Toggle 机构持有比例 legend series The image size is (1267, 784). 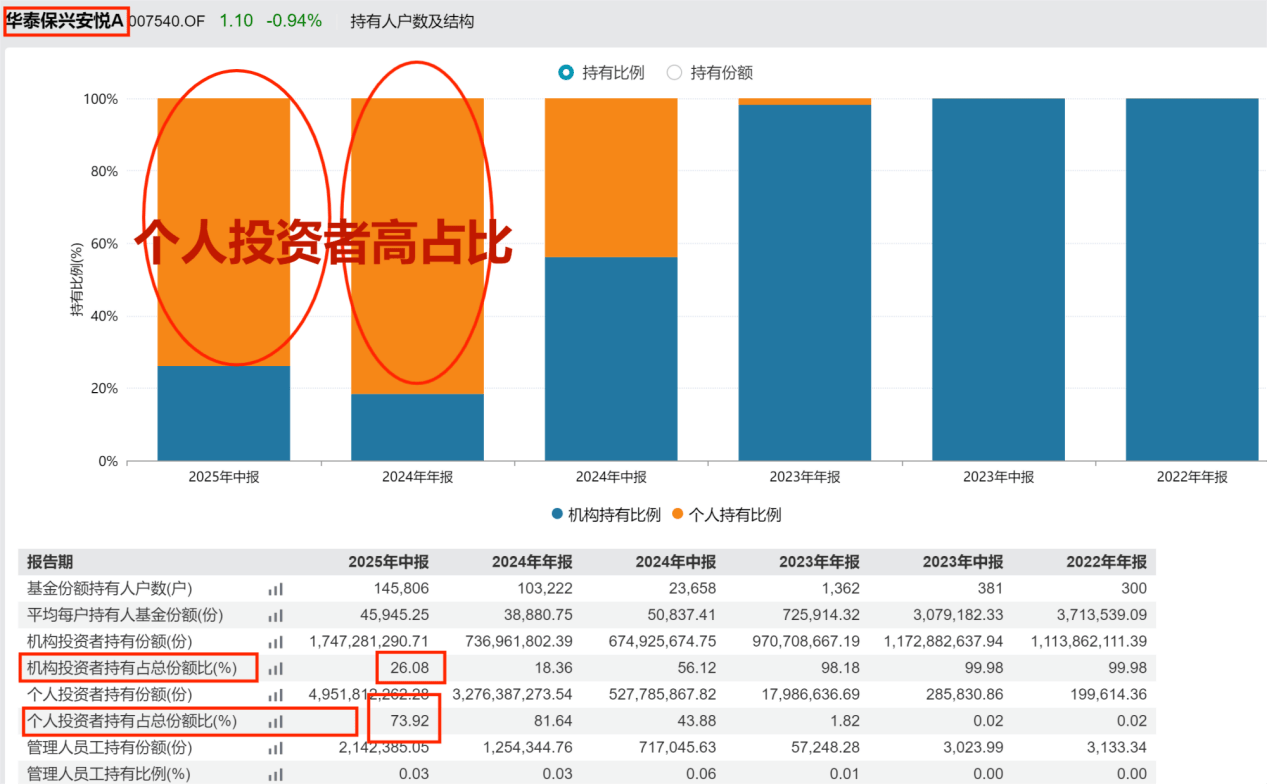tap(604, 515)
